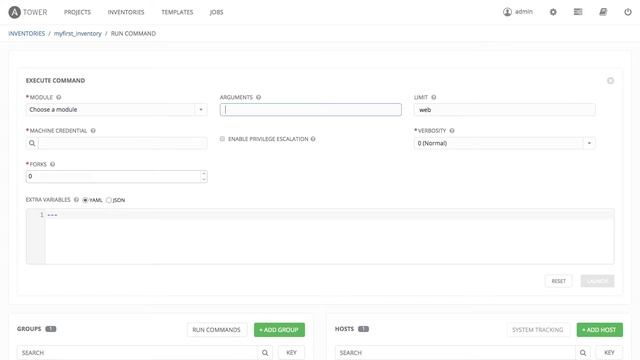Focus the Hosts search field
640x360 pixels.
(455, 353)
